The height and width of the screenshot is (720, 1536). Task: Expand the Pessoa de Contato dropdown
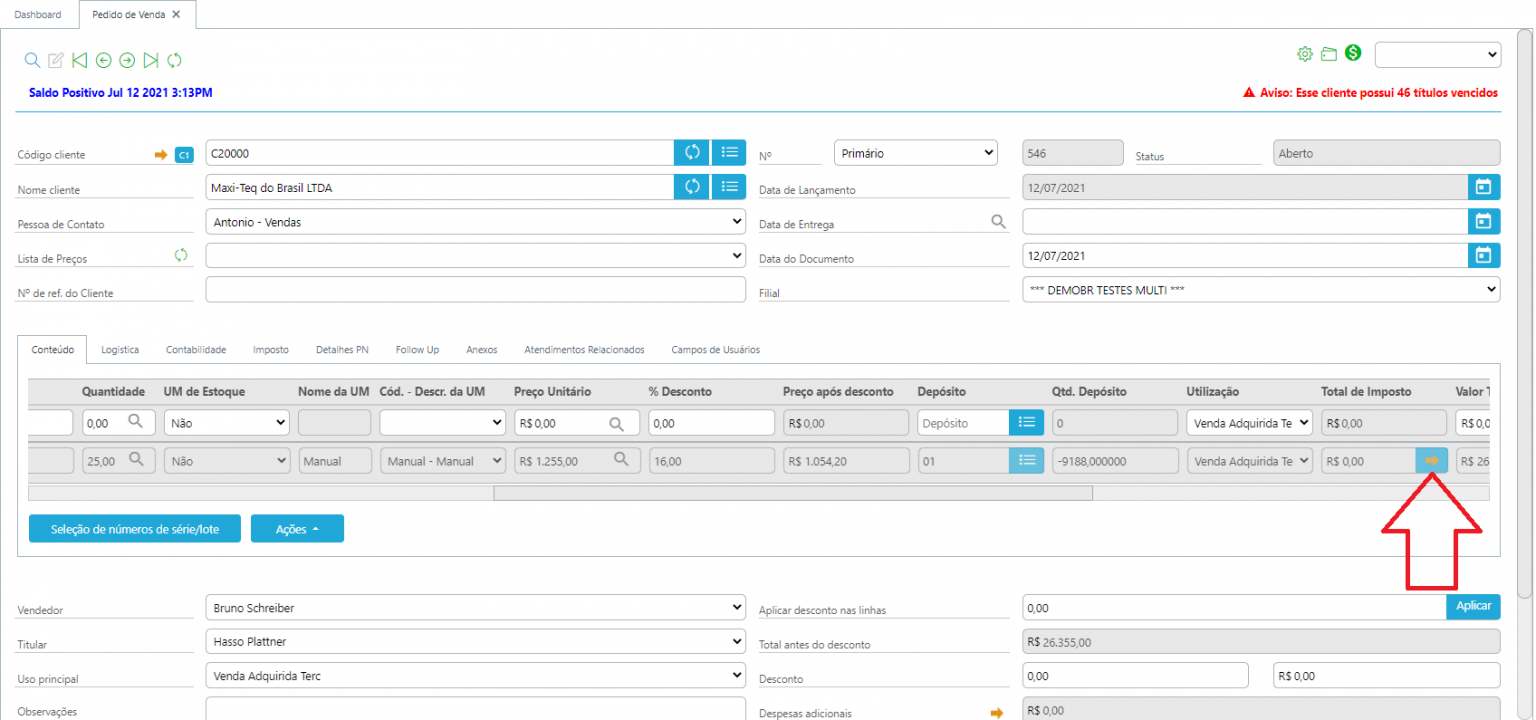pyautogui.click(x=475, y=221)
